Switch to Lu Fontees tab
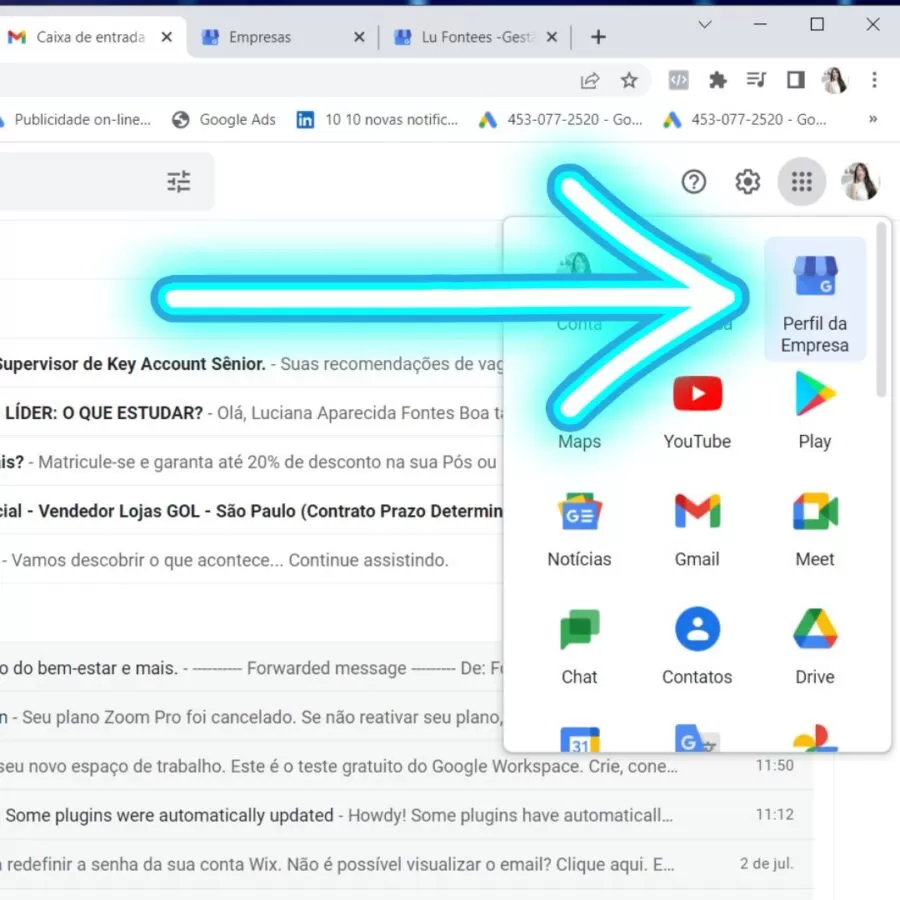 (x=476, y=37)
